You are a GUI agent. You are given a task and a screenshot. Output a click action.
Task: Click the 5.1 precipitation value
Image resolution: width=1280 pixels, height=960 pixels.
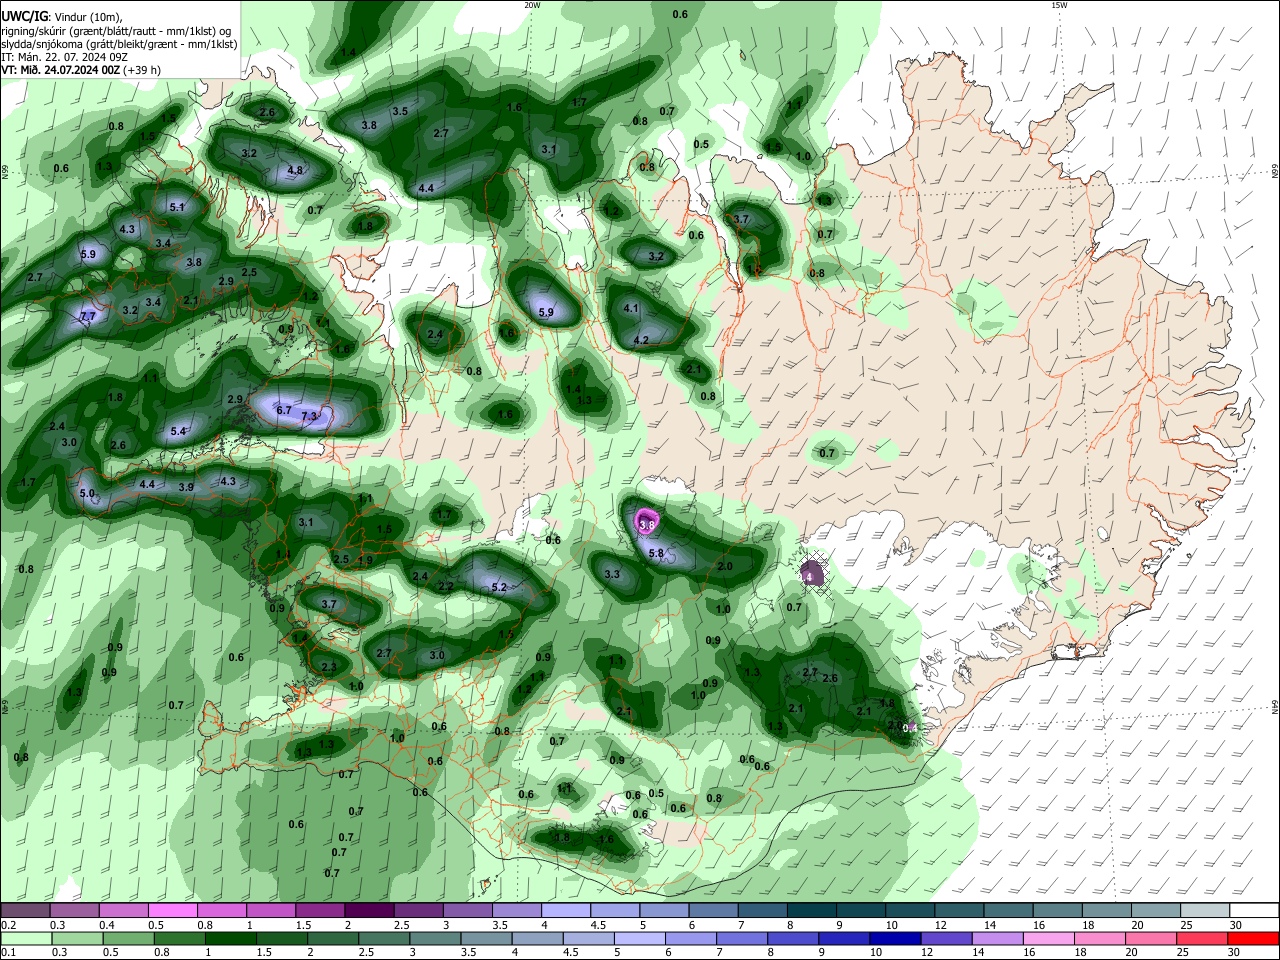point(177,207)
